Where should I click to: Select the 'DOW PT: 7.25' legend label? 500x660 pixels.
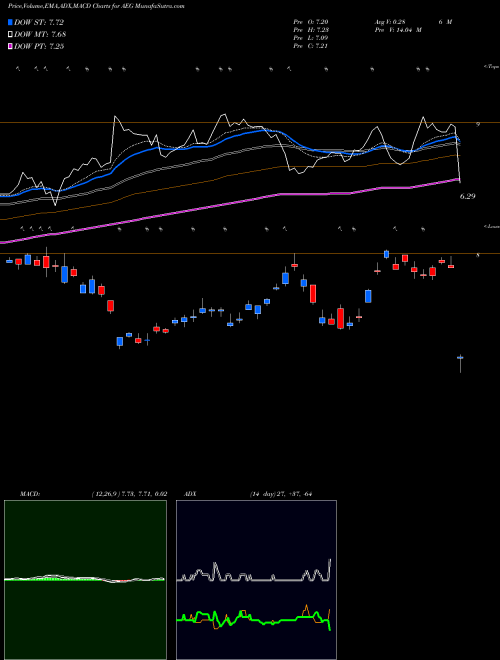(39, 46)
